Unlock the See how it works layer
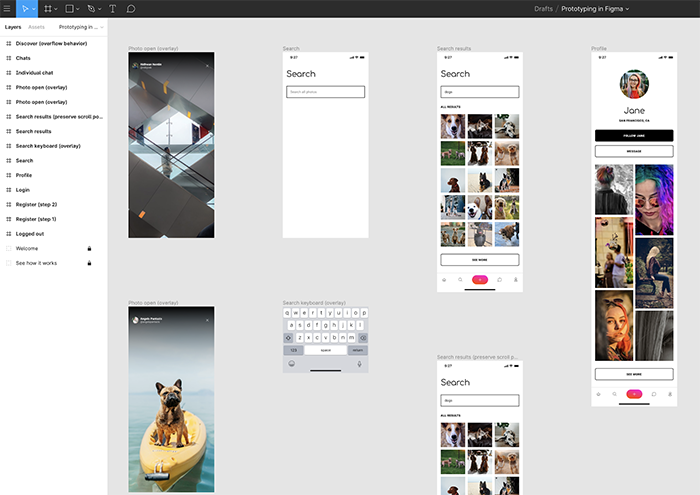 click(x=89, y=263)
